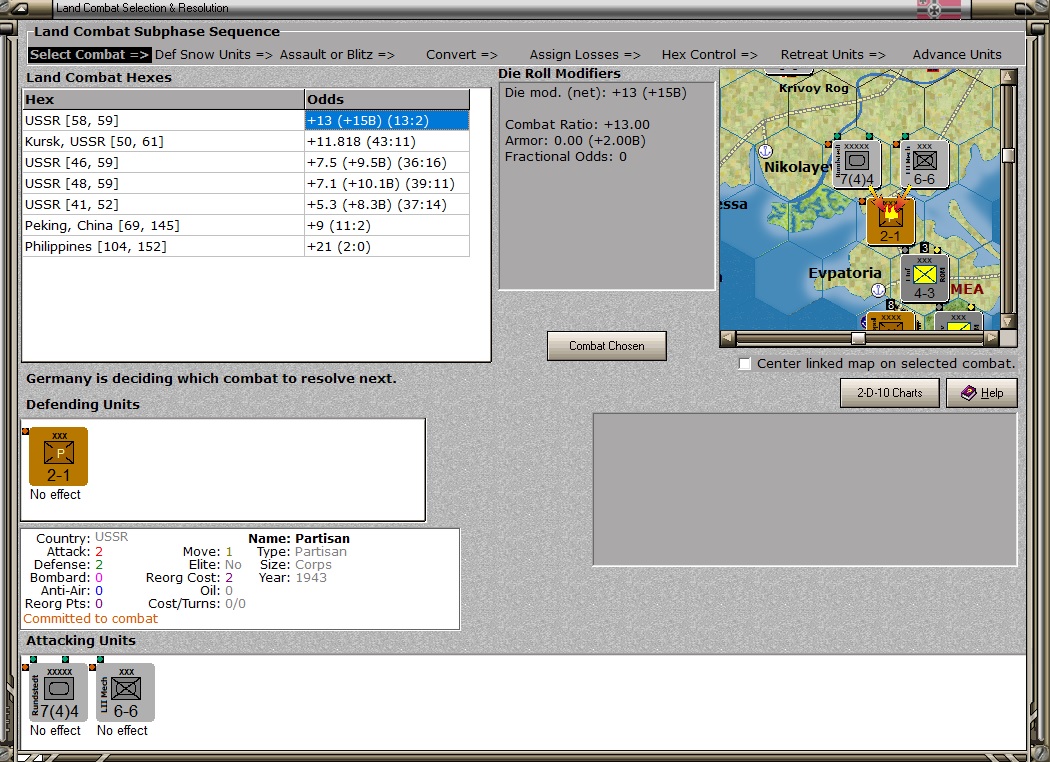Click the map vertical scrollbar up arrow
Image resolution: width=1050 pixels, height=762 pixels.
pos(1008,76)
